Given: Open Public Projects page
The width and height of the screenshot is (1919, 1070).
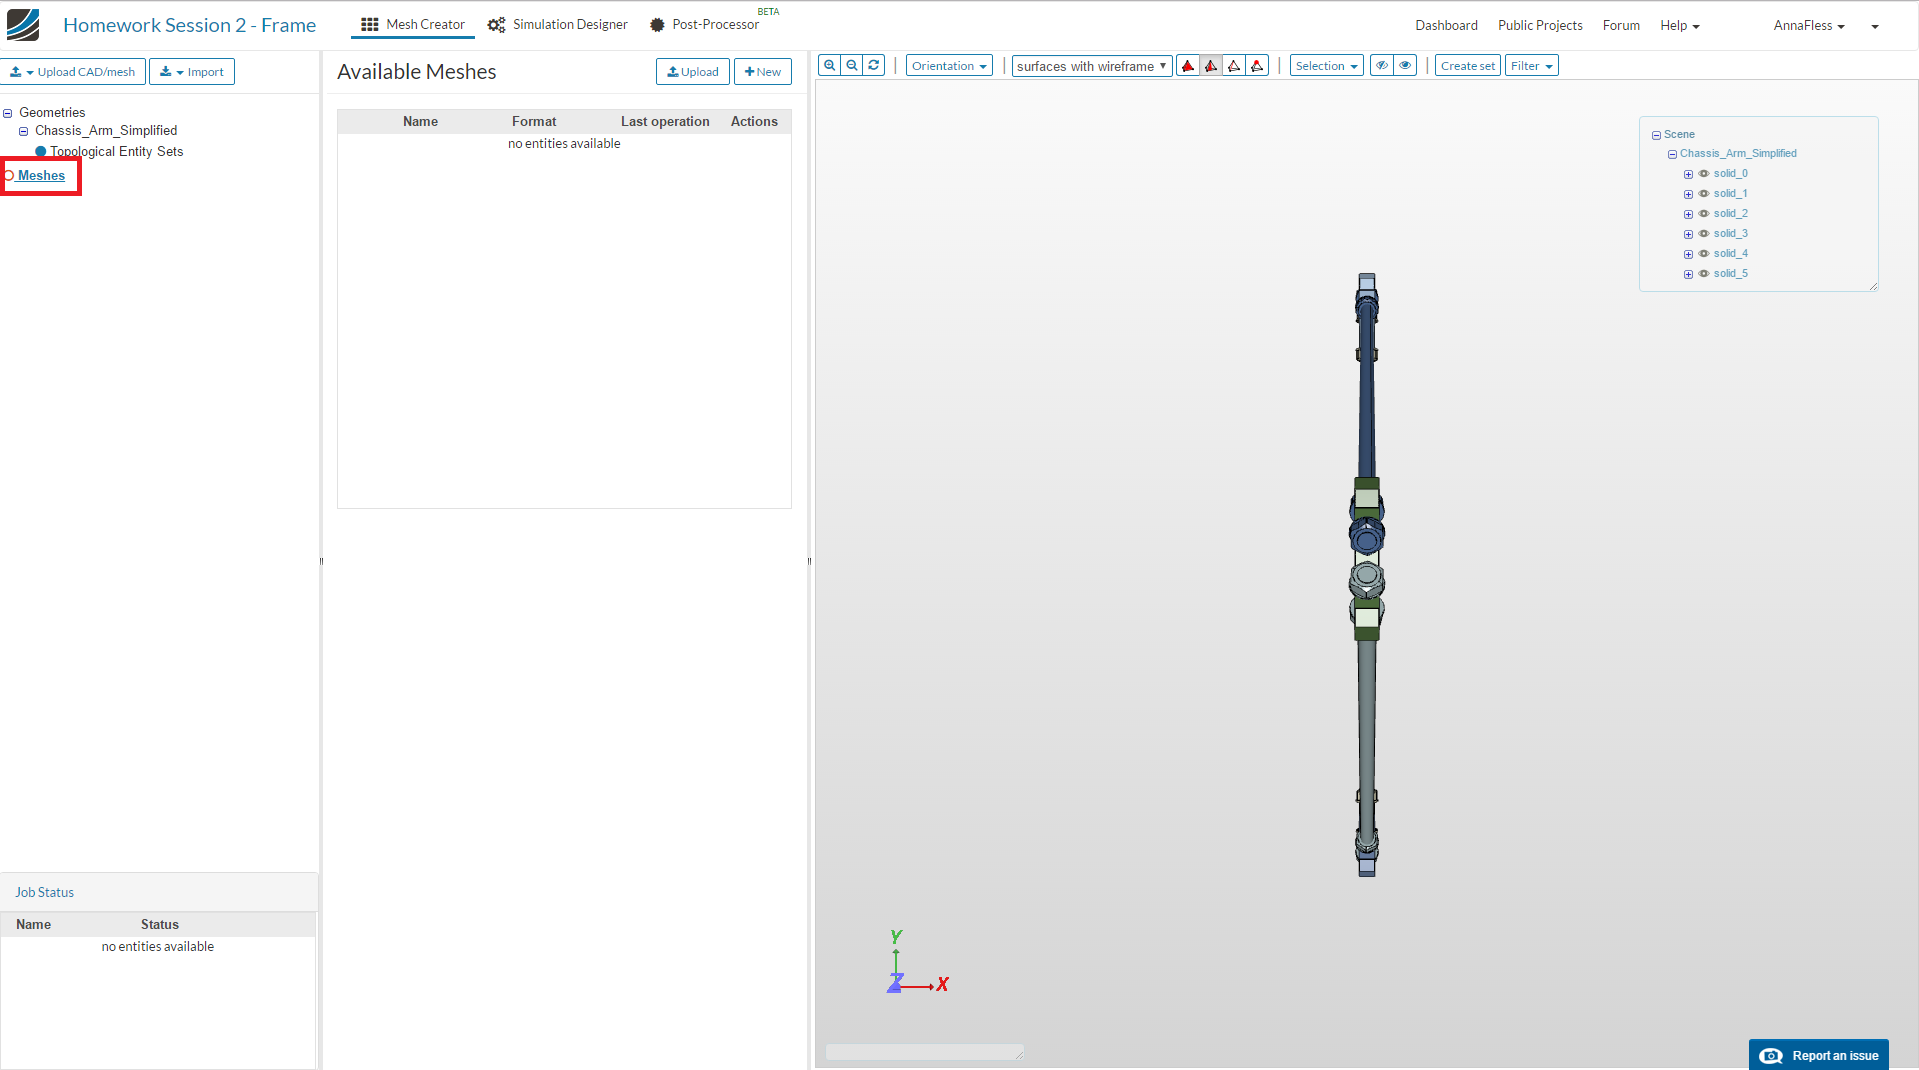Looking at the screenshot, I should click(1540, 26).
